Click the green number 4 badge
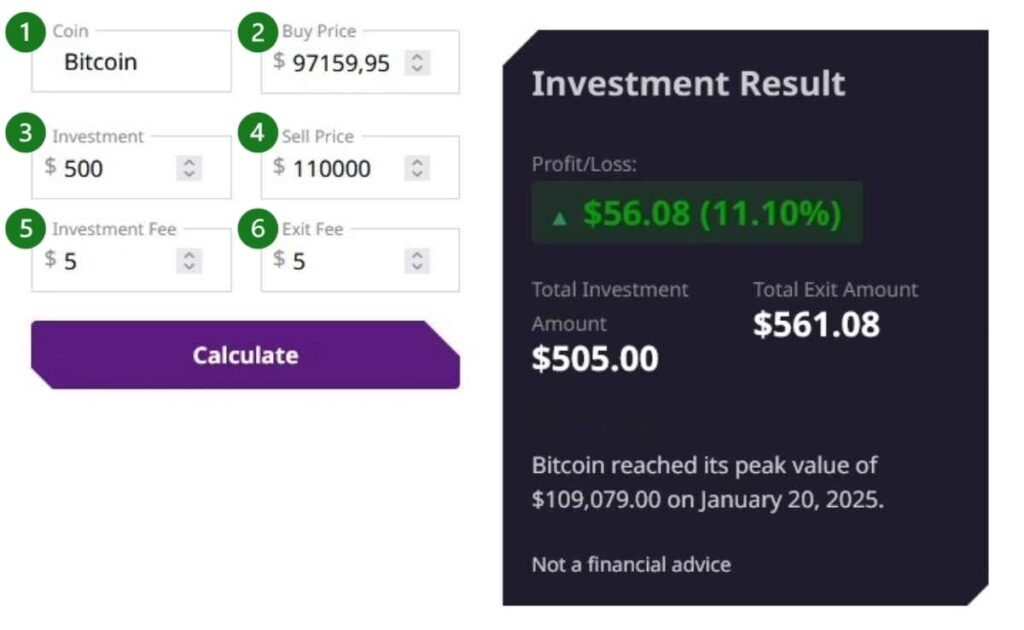Viewport: 1024px width, 630px height. [x=257, y=135]
